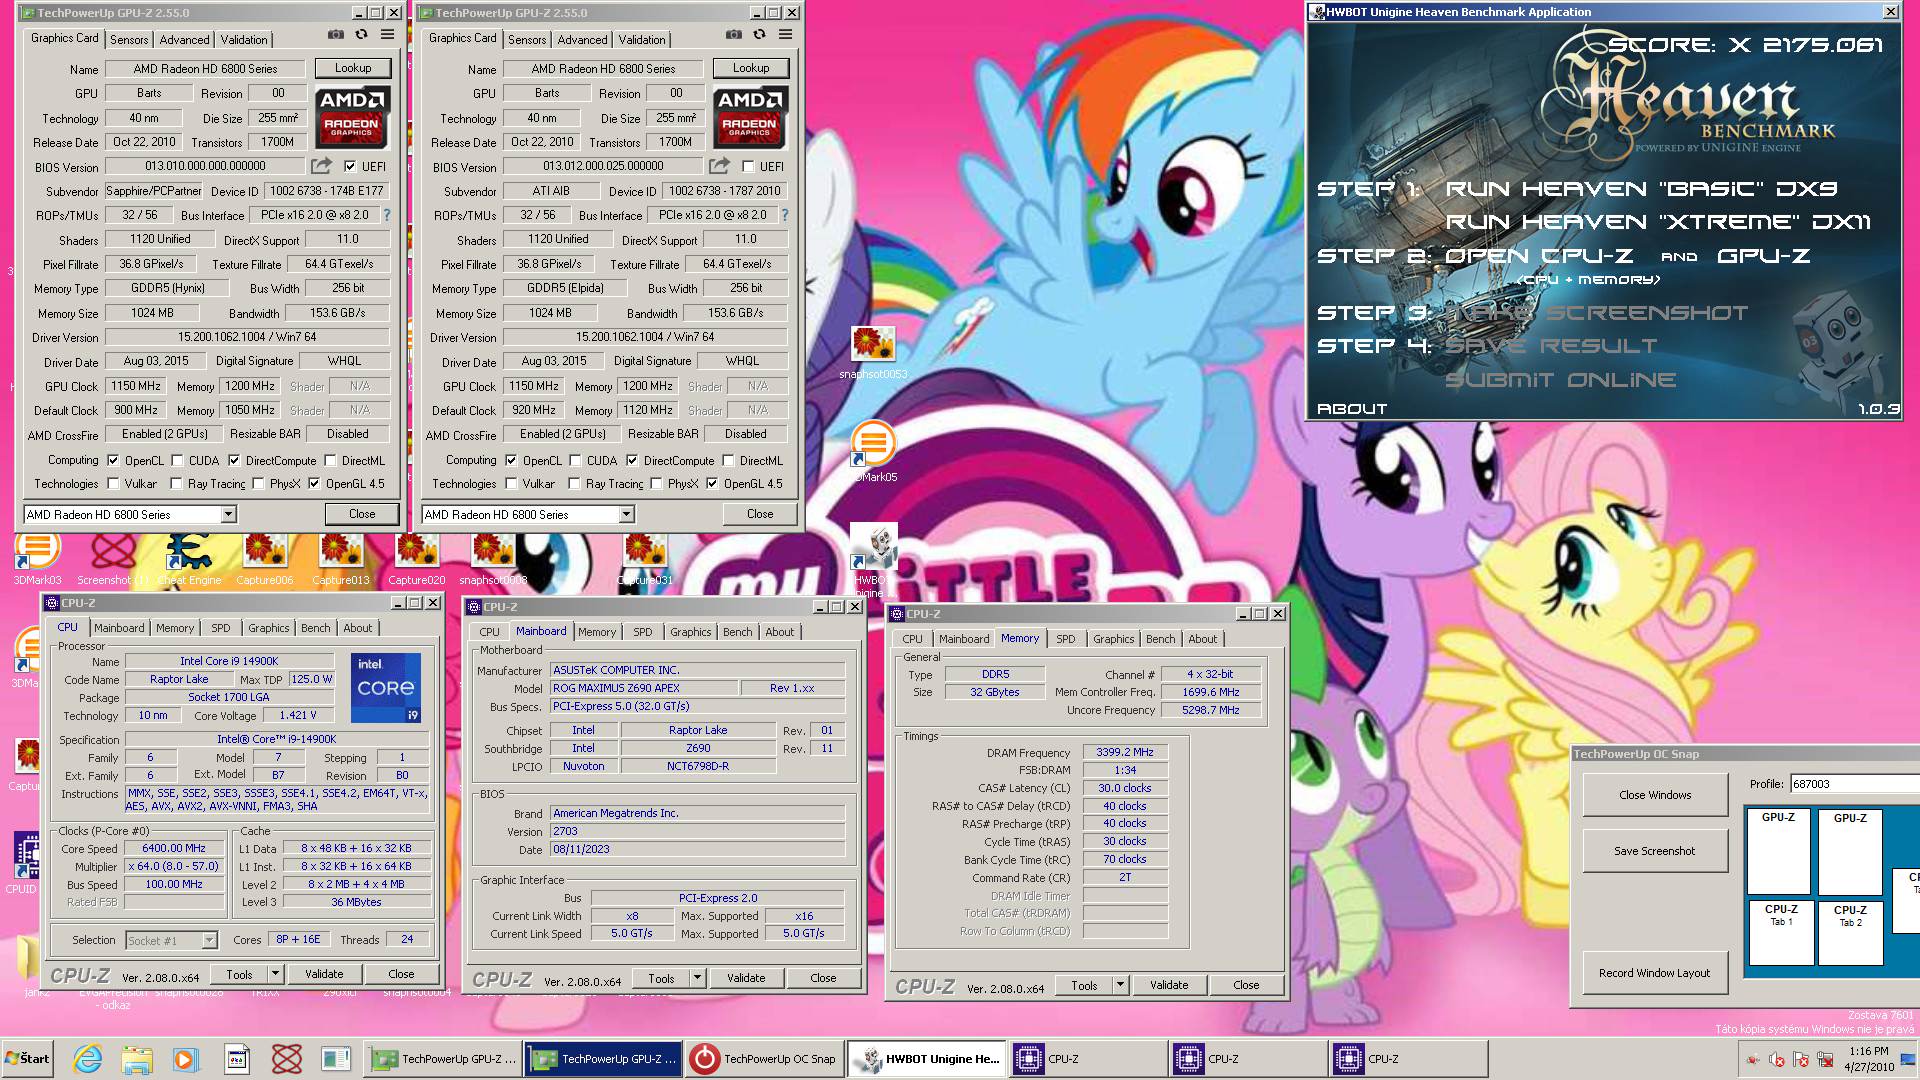1920x1080 pixels.
Task: Expand Tools dropdown arrow in CPU-Z Memory window
Action: click(x=1120, y=984)
